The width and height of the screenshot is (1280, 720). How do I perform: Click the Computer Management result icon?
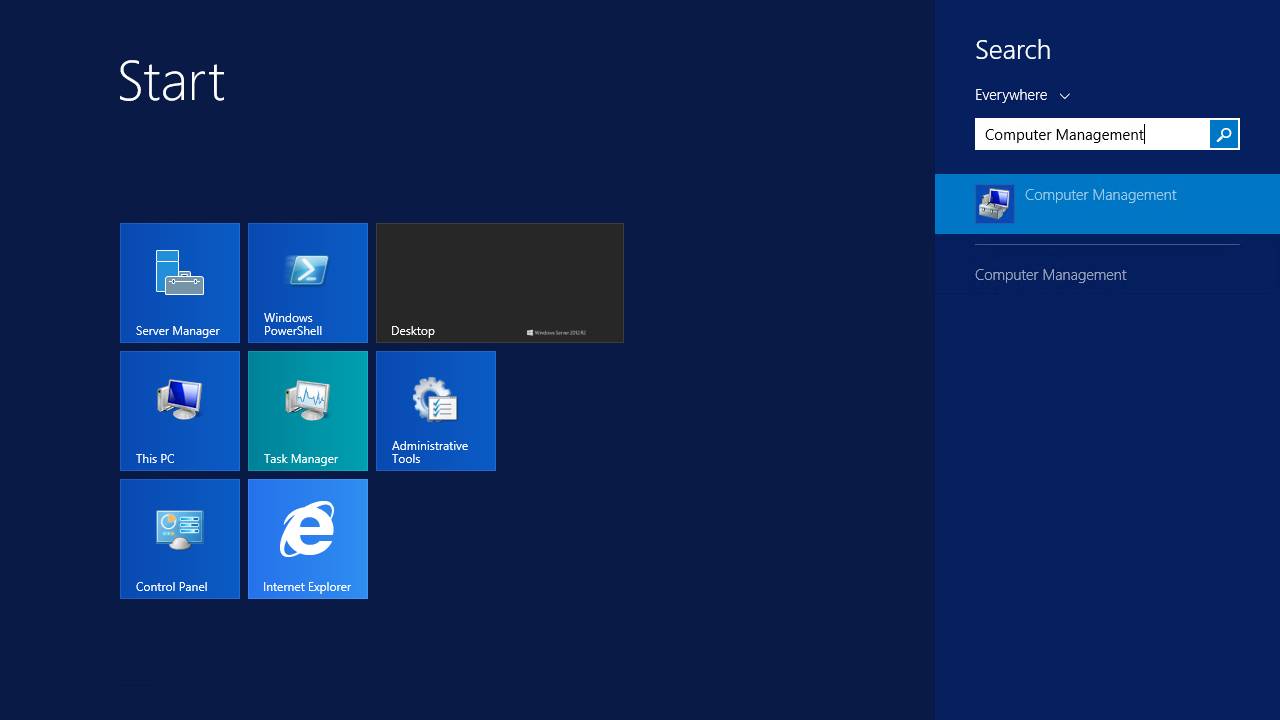coord(995,204)
